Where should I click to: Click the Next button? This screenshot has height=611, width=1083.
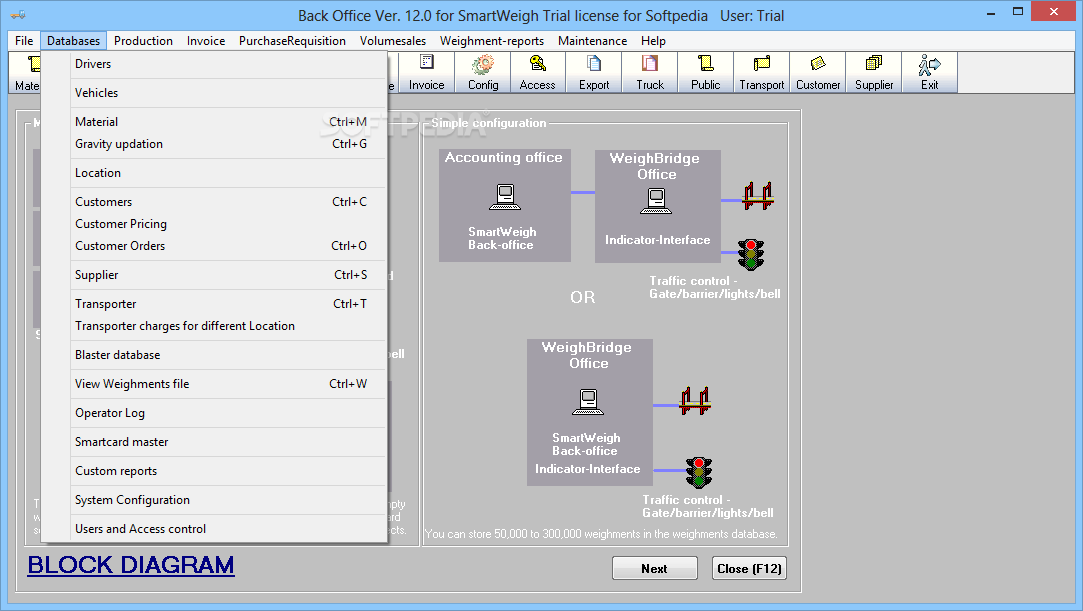[654, 568]
